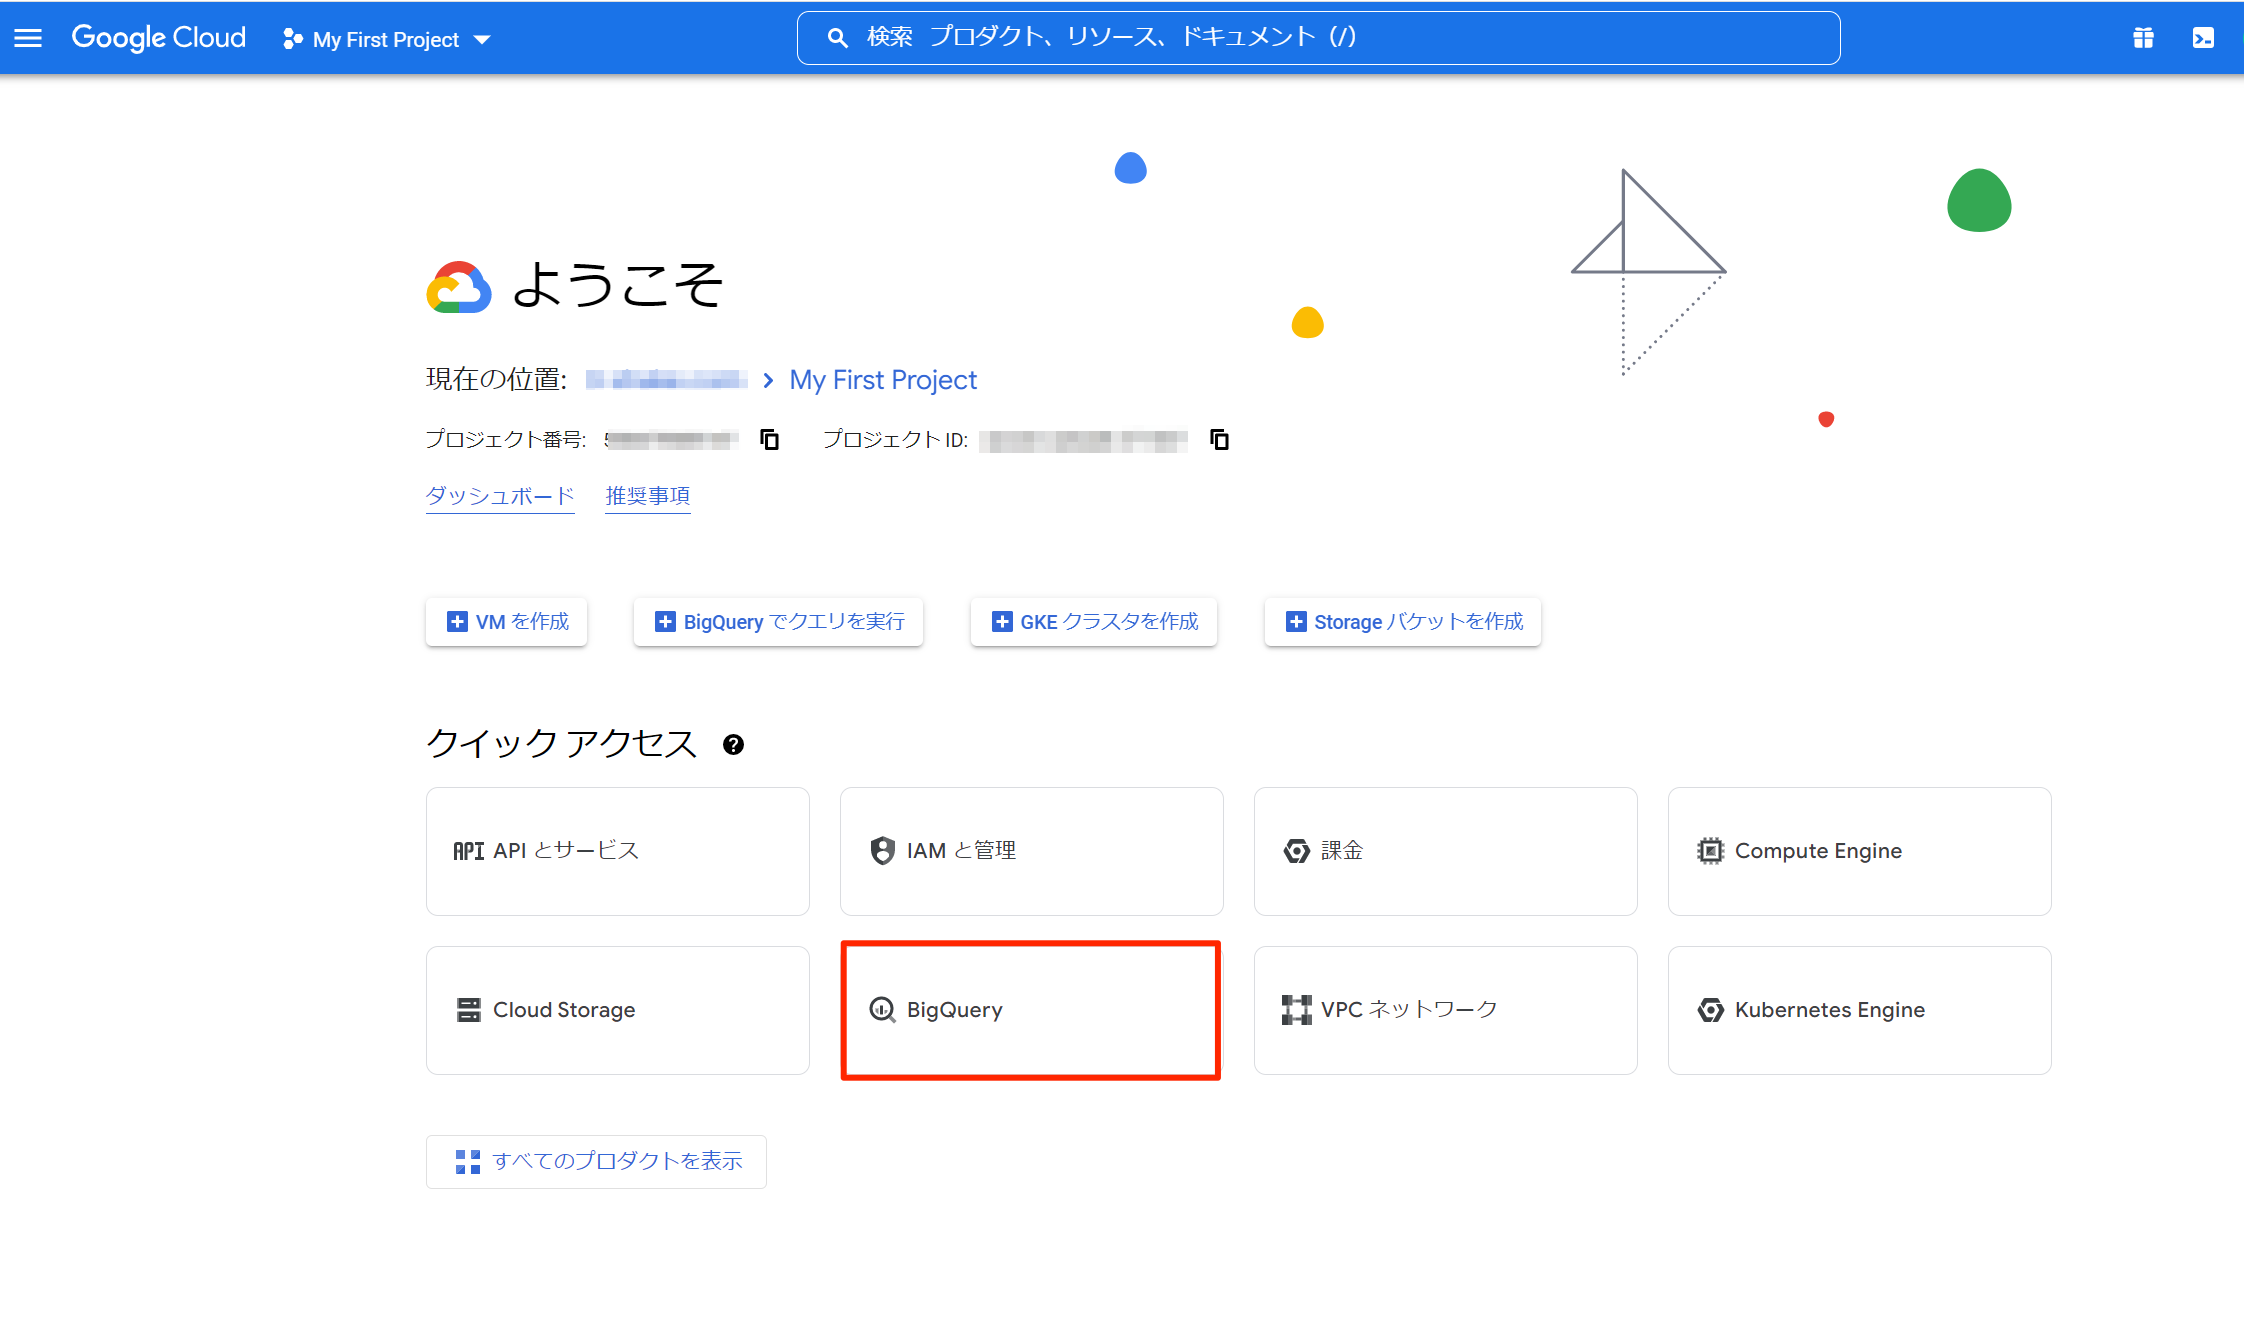Click すべてのプロダクトを表示 button

[x=597, y=1162]
